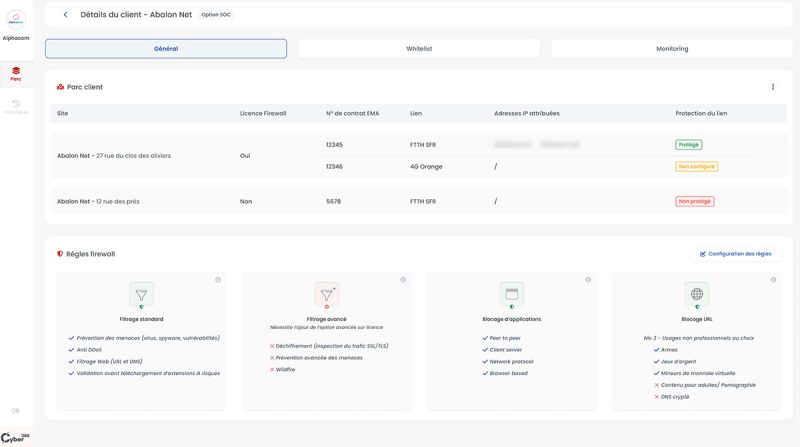
Task: Click the blurred IP addresses cell
Action: [536, 145]
